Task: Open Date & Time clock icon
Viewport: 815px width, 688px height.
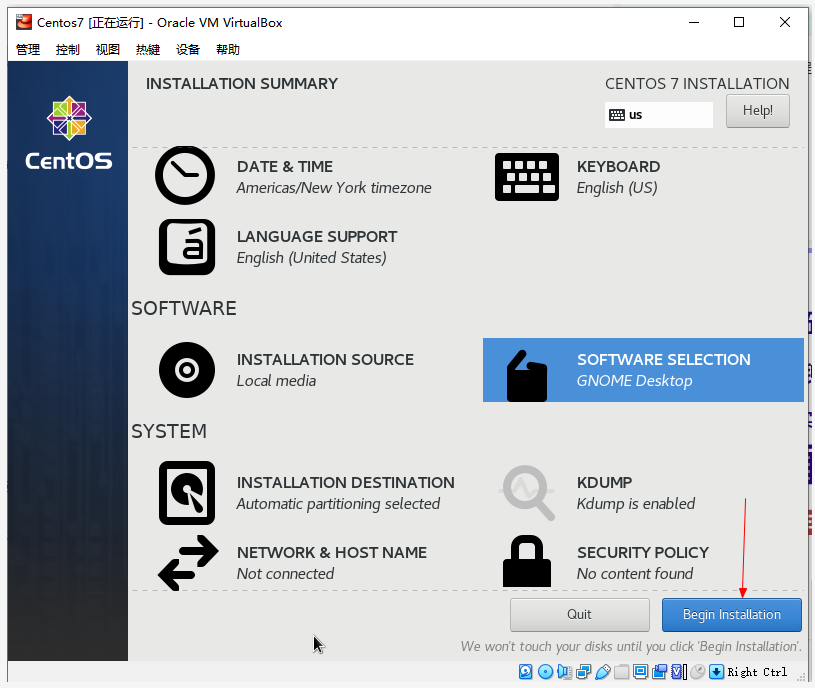Action: tap(185, 175)
